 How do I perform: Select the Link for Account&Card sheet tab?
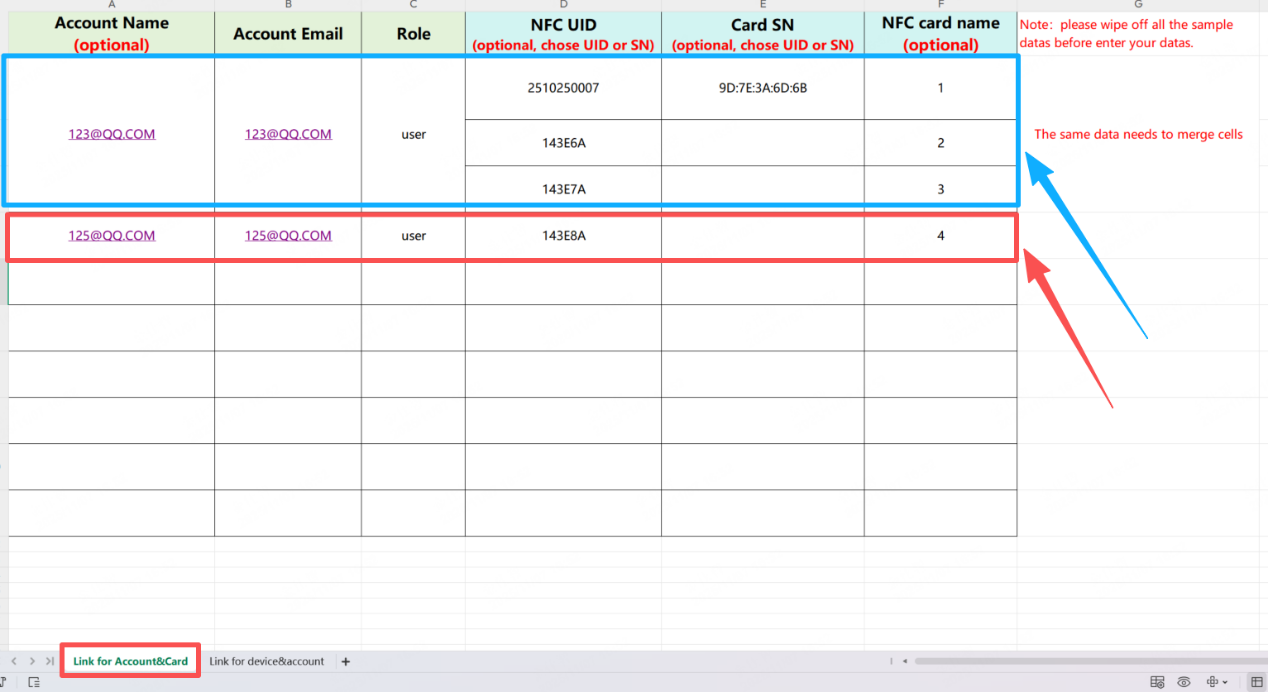pyautogui.click(x=130, y=661)
